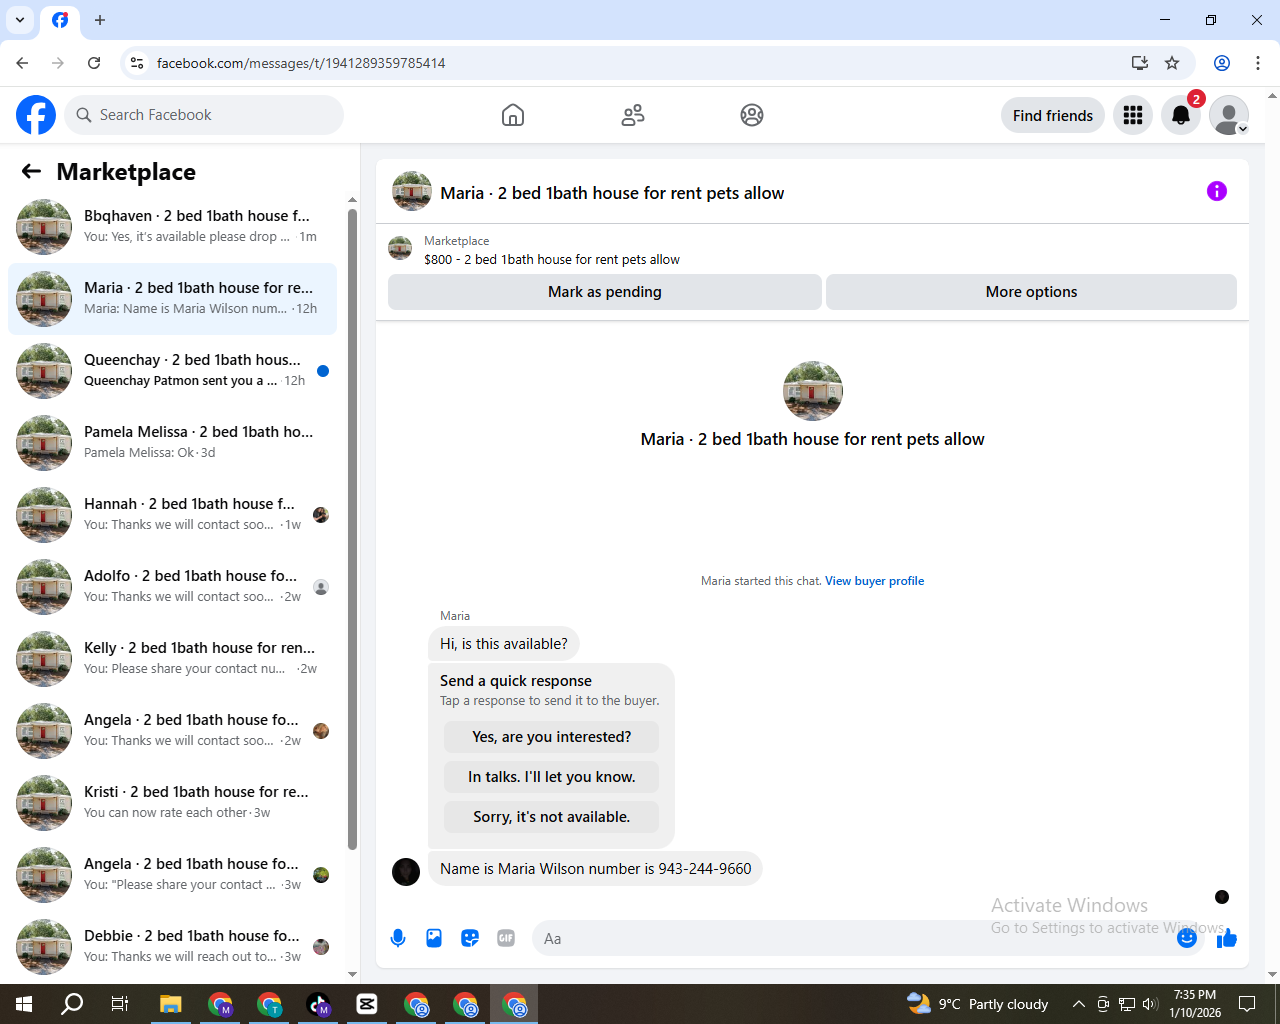The width and height of the screenshot is (1280, 1024).
Task: View site information icon in address bar
Action: point(137,63)
